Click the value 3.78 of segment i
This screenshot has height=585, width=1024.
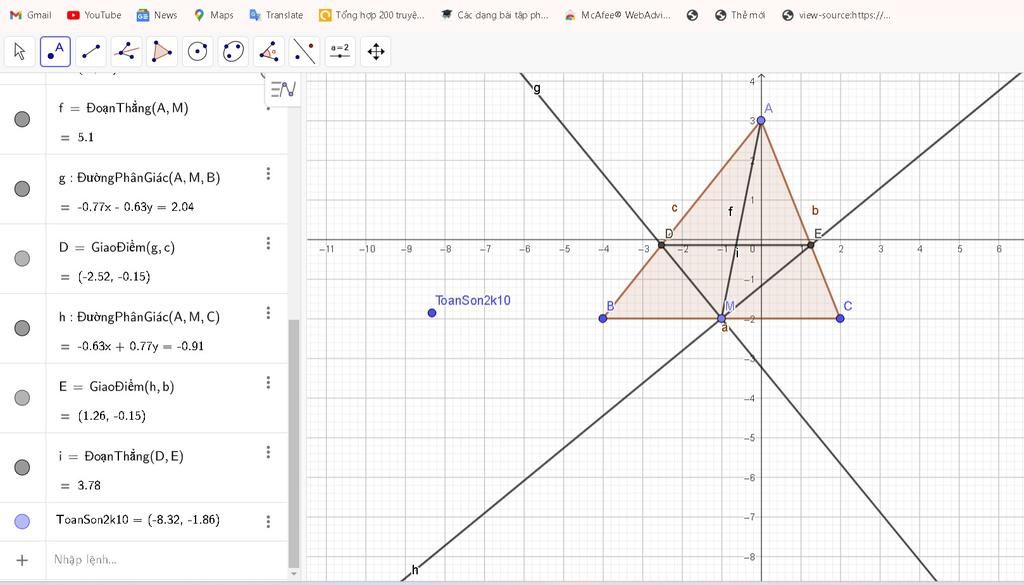[89, 486]
